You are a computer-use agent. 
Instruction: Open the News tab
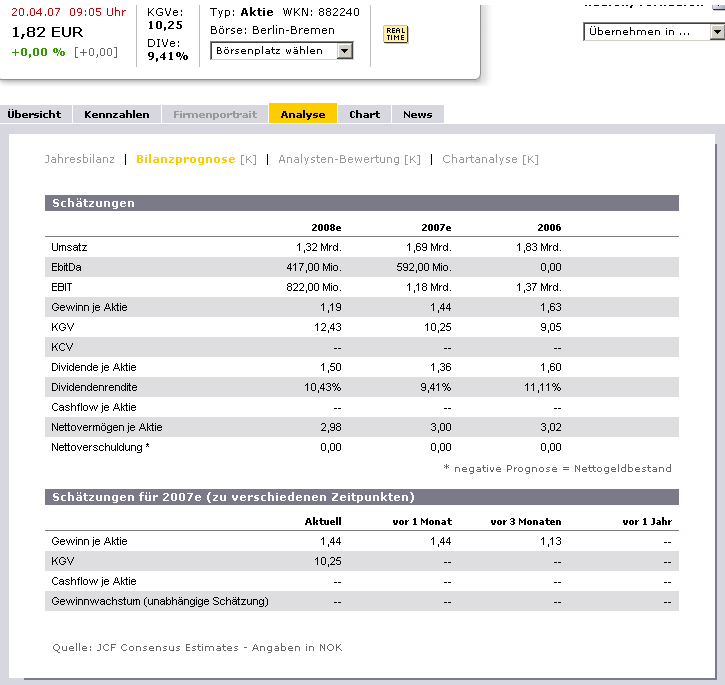[x=417, y=114]
